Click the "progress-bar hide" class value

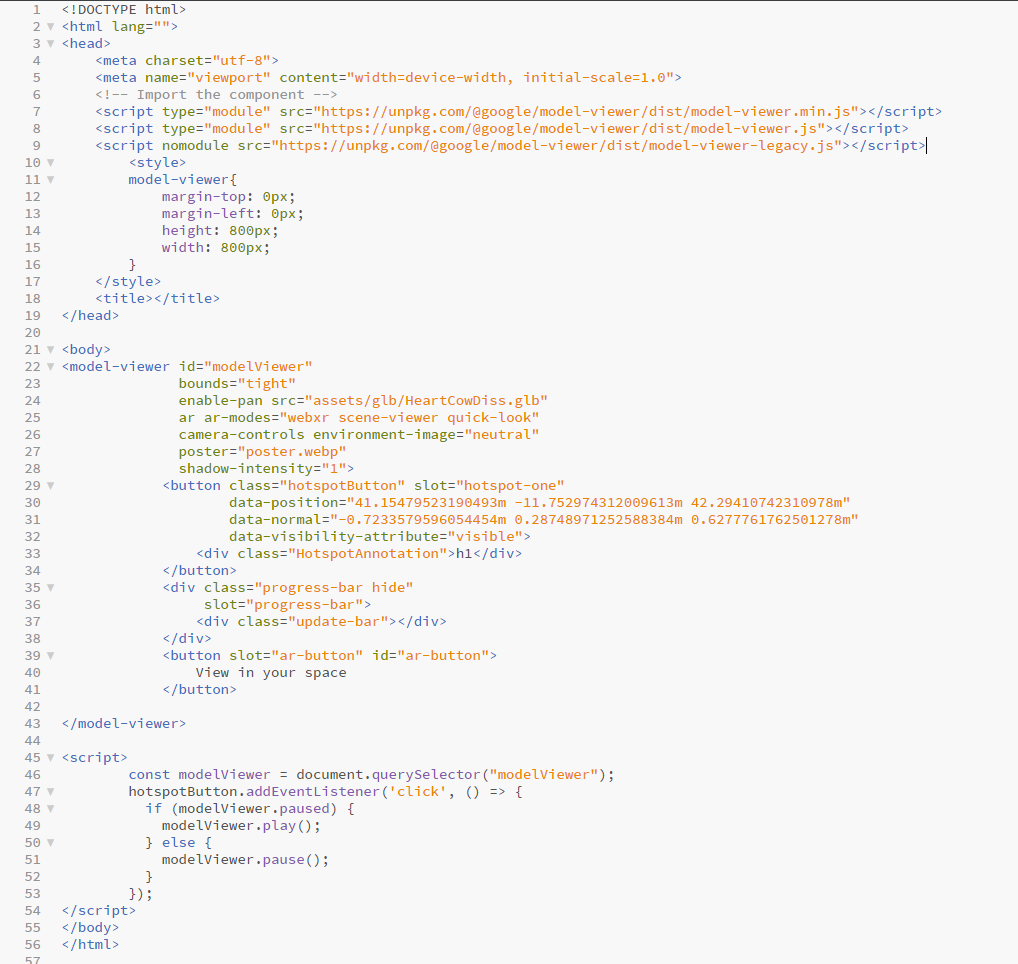point(334,587)
